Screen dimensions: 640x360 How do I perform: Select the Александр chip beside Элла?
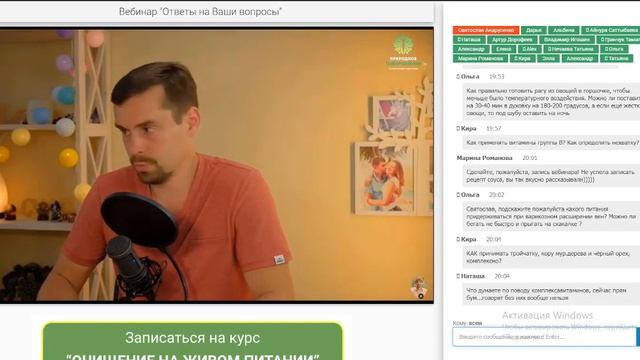point(580,58)
